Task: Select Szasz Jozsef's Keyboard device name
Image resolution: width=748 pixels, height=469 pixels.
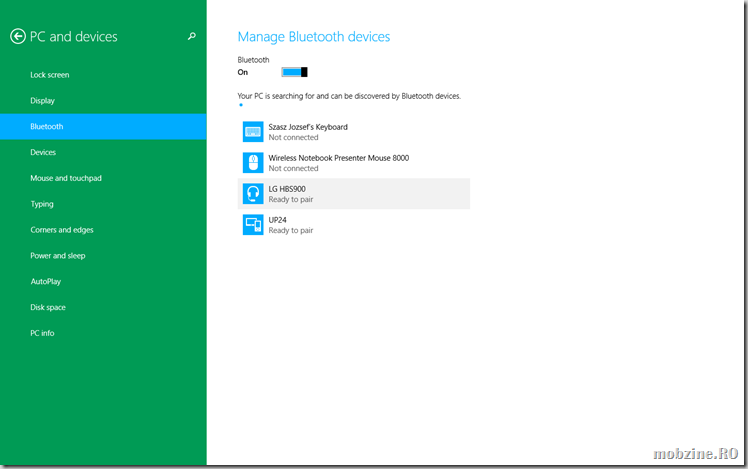Action: (x=308, y=127)
